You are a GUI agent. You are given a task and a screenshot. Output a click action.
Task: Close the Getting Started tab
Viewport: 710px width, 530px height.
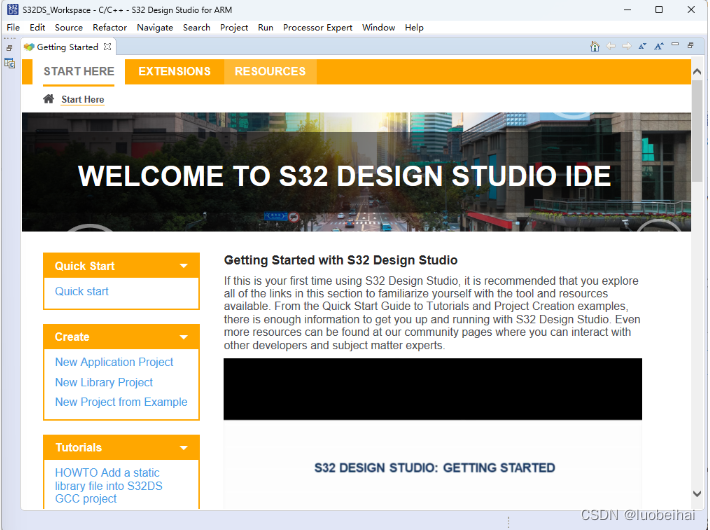pyautogui.click(x=107, y=47)
